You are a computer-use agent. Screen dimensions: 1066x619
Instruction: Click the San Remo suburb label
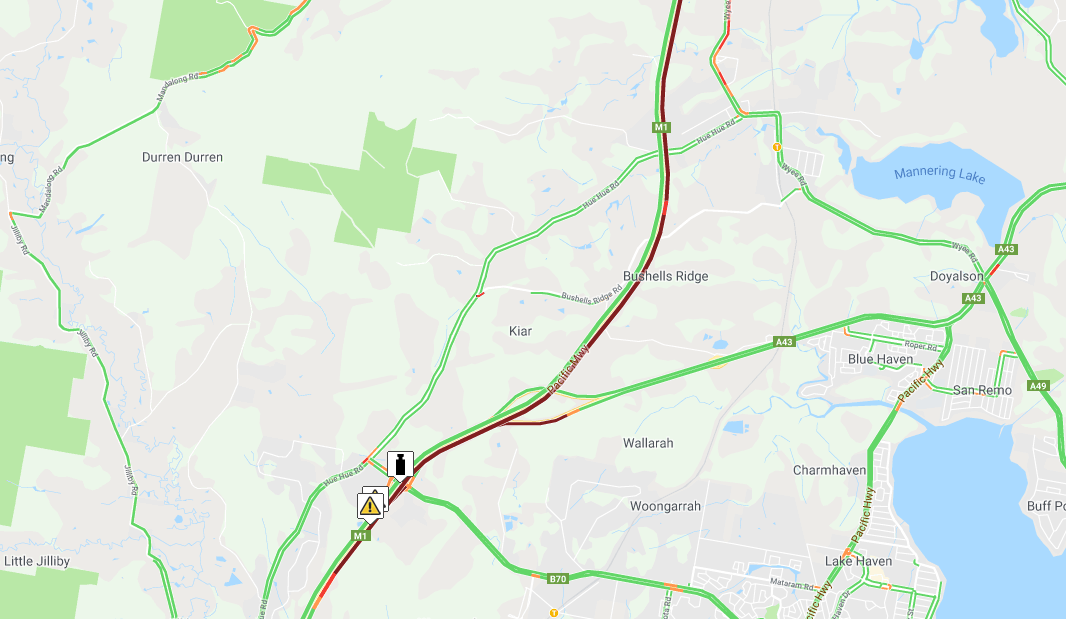coord(982,390)
